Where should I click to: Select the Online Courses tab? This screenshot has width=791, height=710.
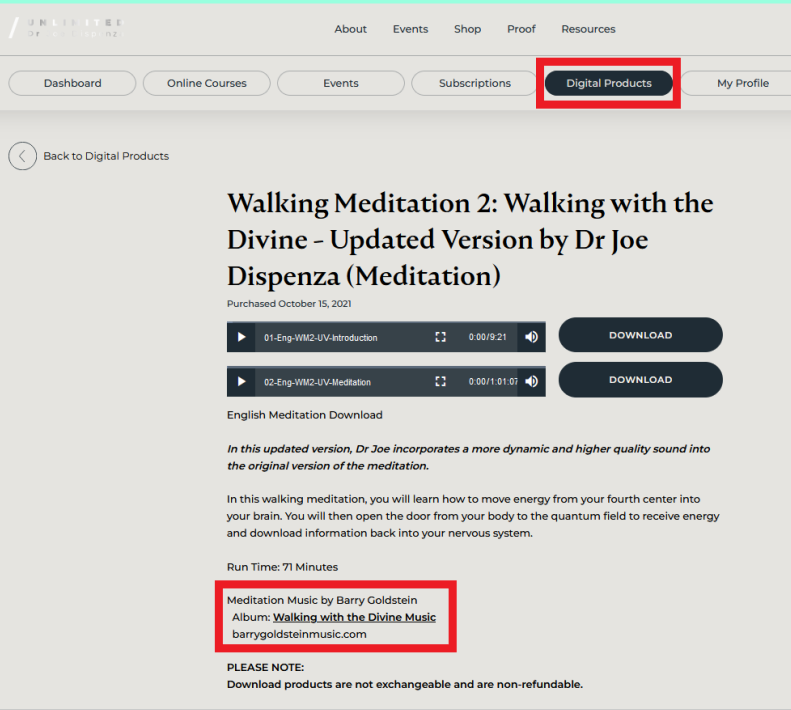207,83
